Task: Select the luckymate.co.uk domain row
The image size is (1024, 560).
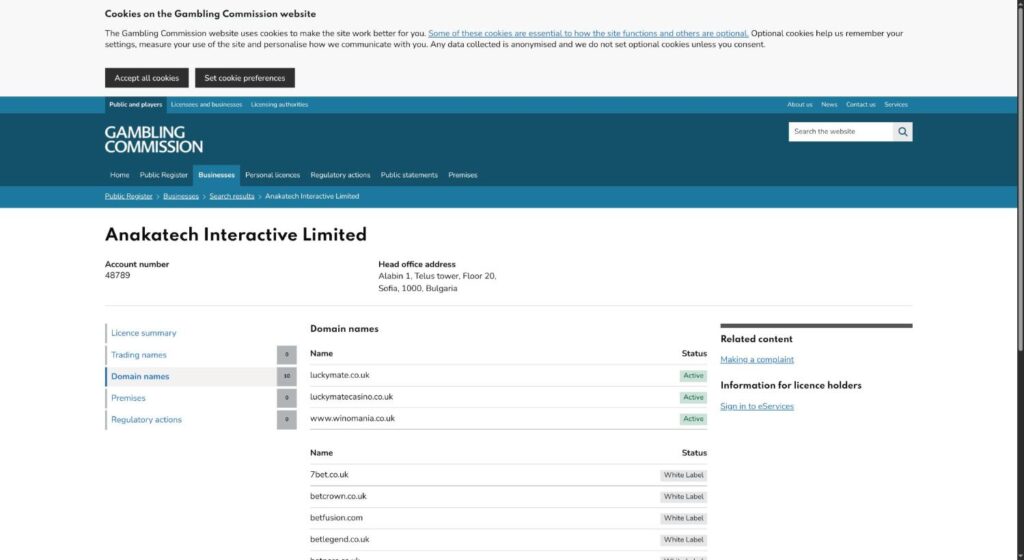Action: [508, 375]
